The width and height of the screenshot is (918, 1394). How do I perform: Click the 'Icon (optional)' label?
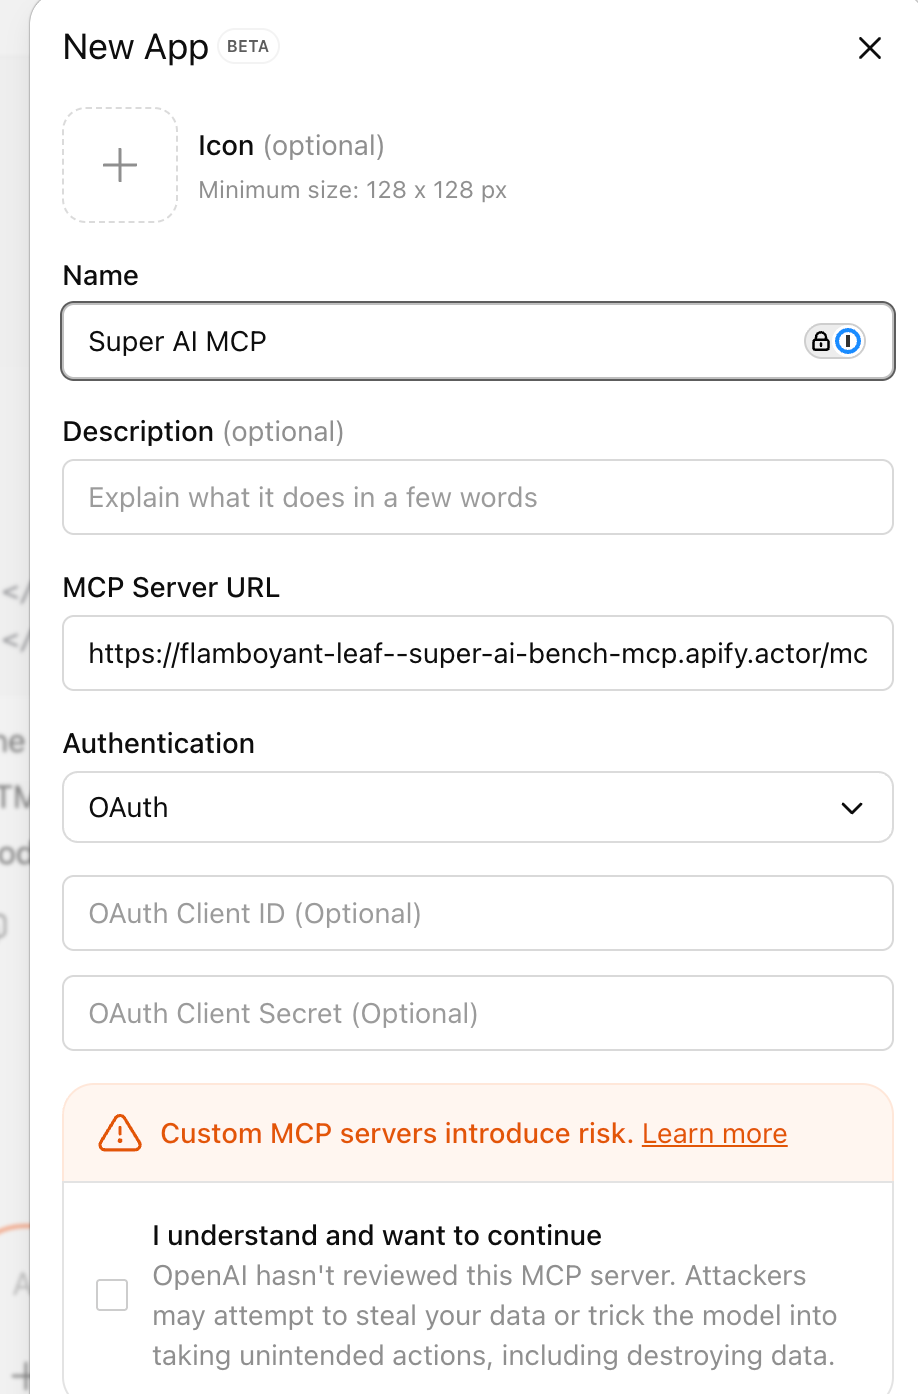click(x=291, y=146)
